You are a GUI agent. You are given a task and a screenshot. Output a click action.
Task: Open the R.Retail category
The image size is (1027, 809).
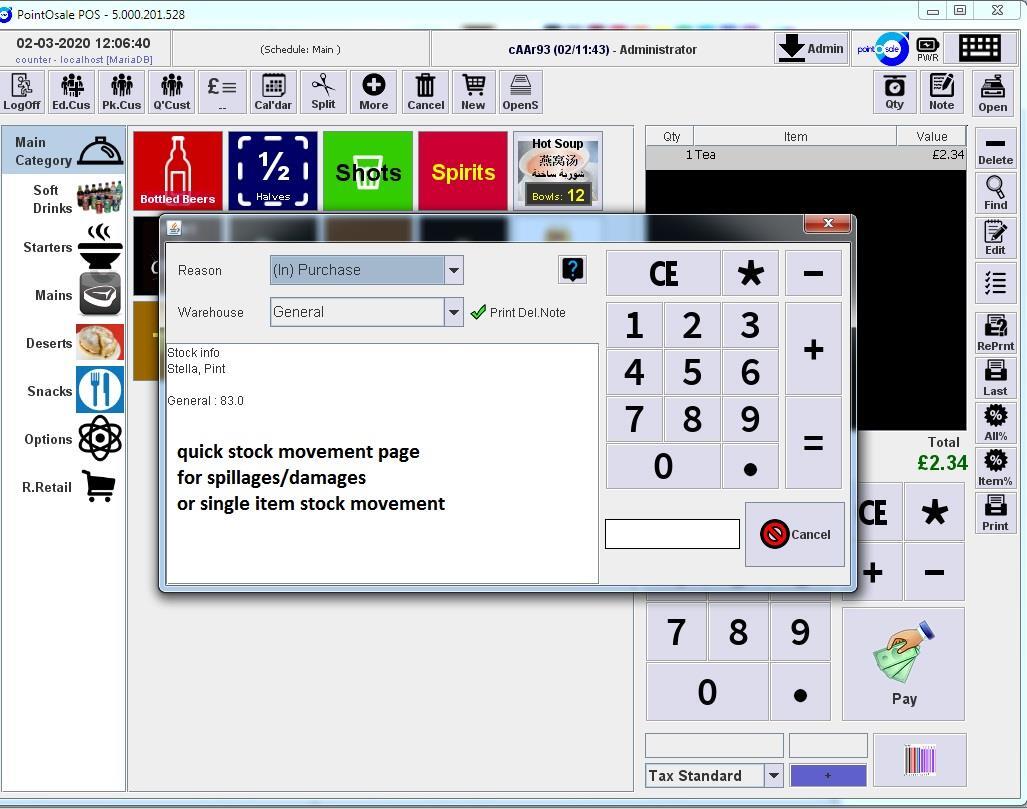click(63, 487)
